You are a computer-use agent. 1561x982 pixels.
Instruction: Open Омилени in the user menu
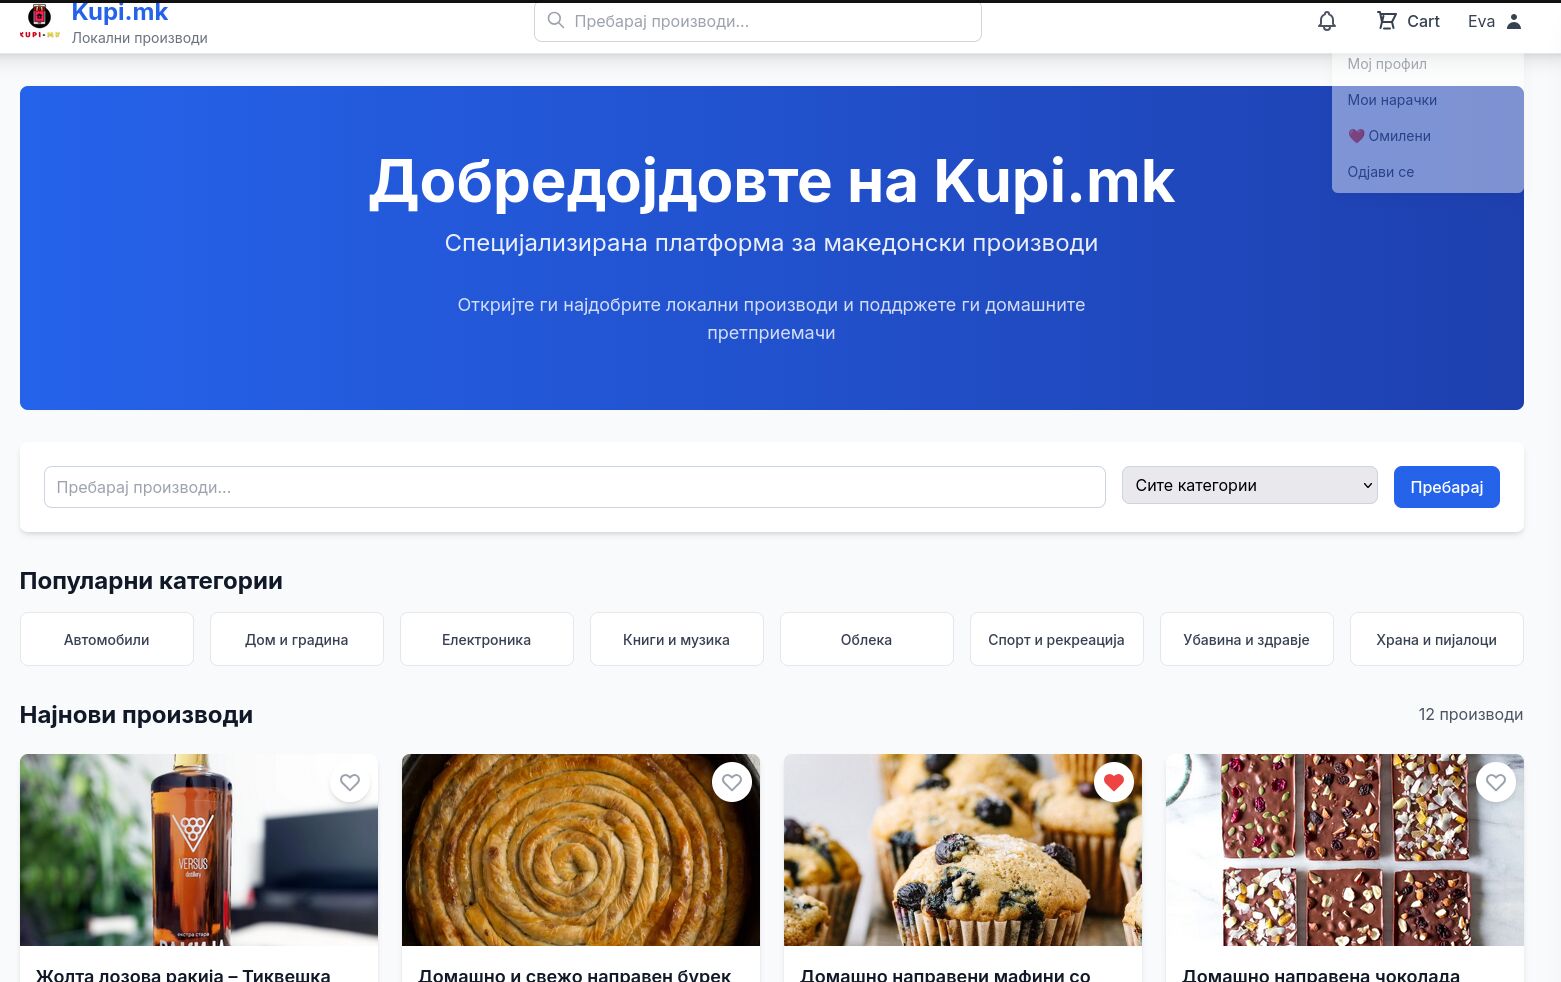[1390, 136]
